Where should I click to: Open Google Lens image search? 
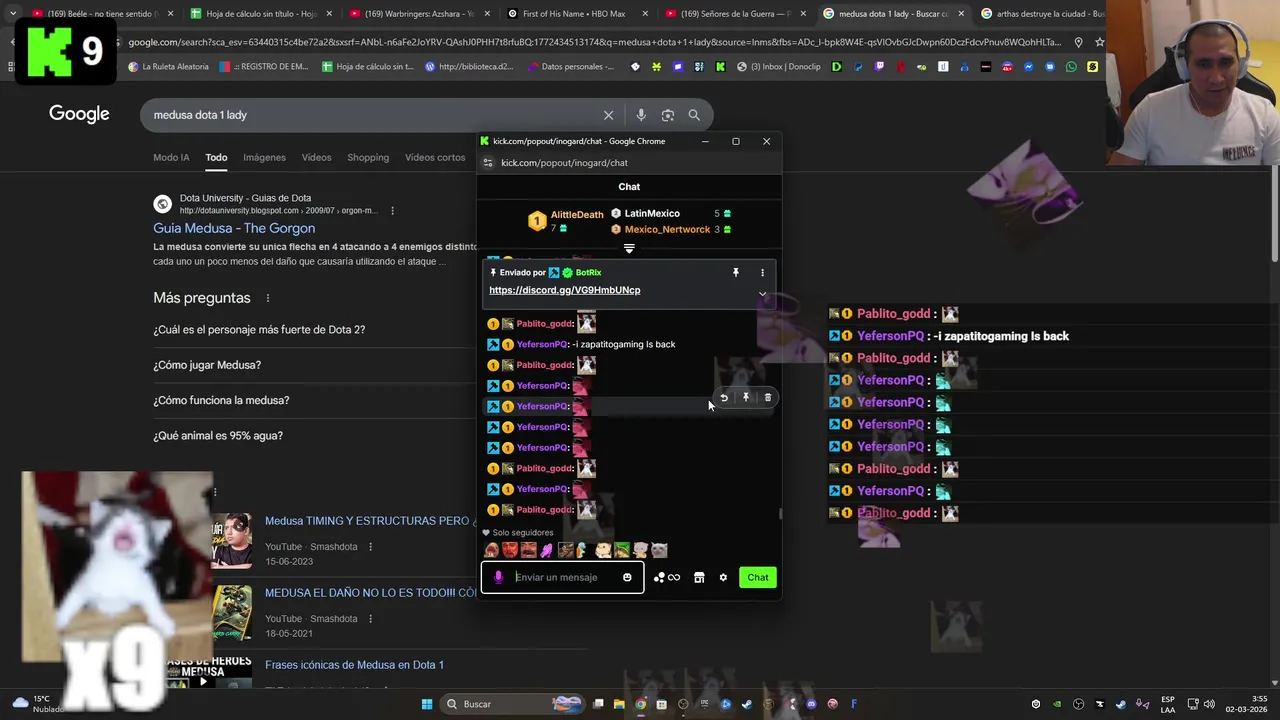click(x=668, y=115)
